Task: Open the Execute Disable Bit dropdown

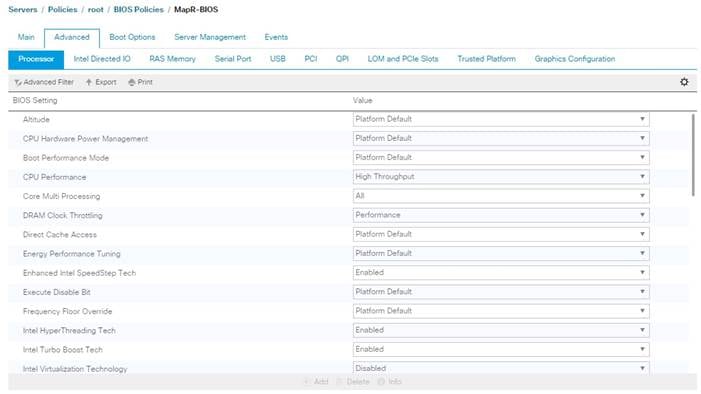Action: [x=501, y=292]
